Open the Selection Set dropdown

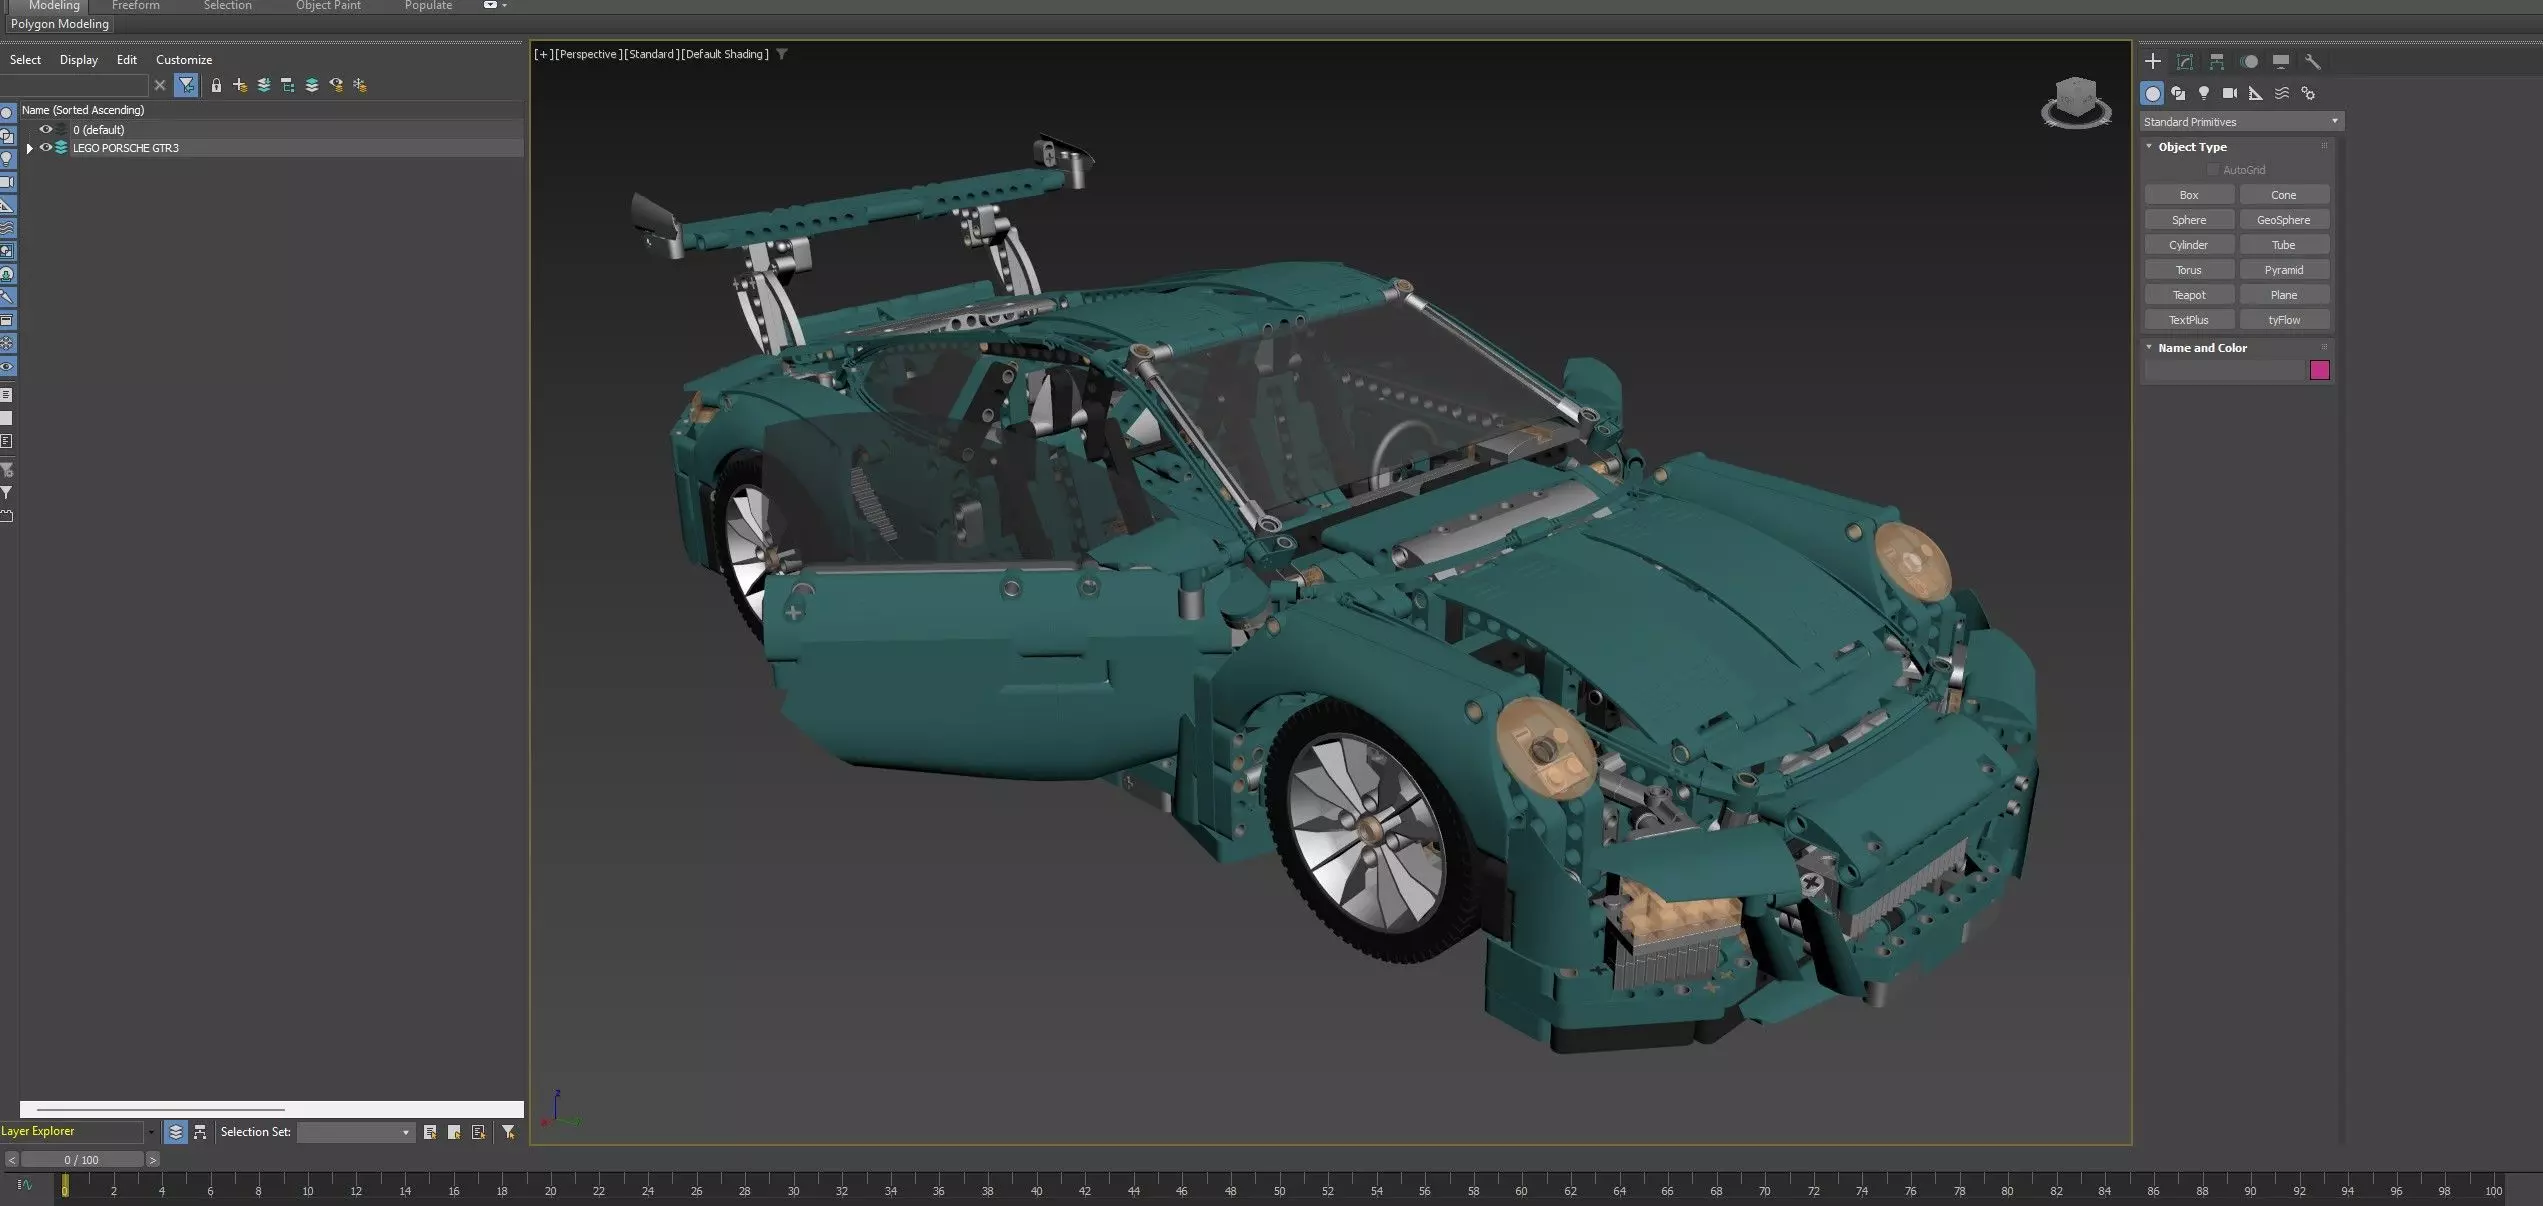click(x=355, y=1132)
